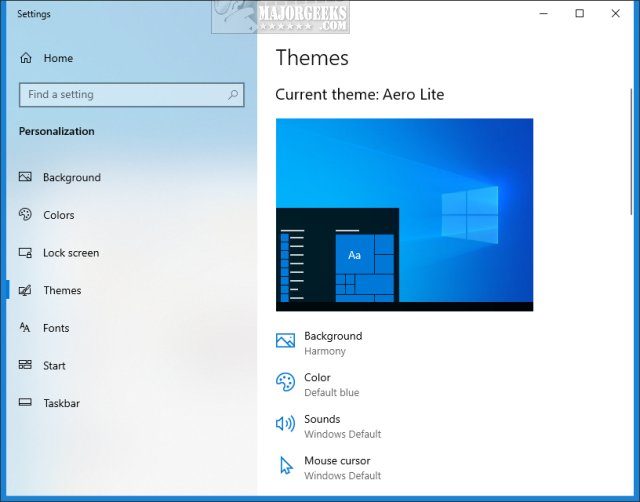Click the Personalization section heading
Viewport: 640px width, 502px height.
[57, 131]
